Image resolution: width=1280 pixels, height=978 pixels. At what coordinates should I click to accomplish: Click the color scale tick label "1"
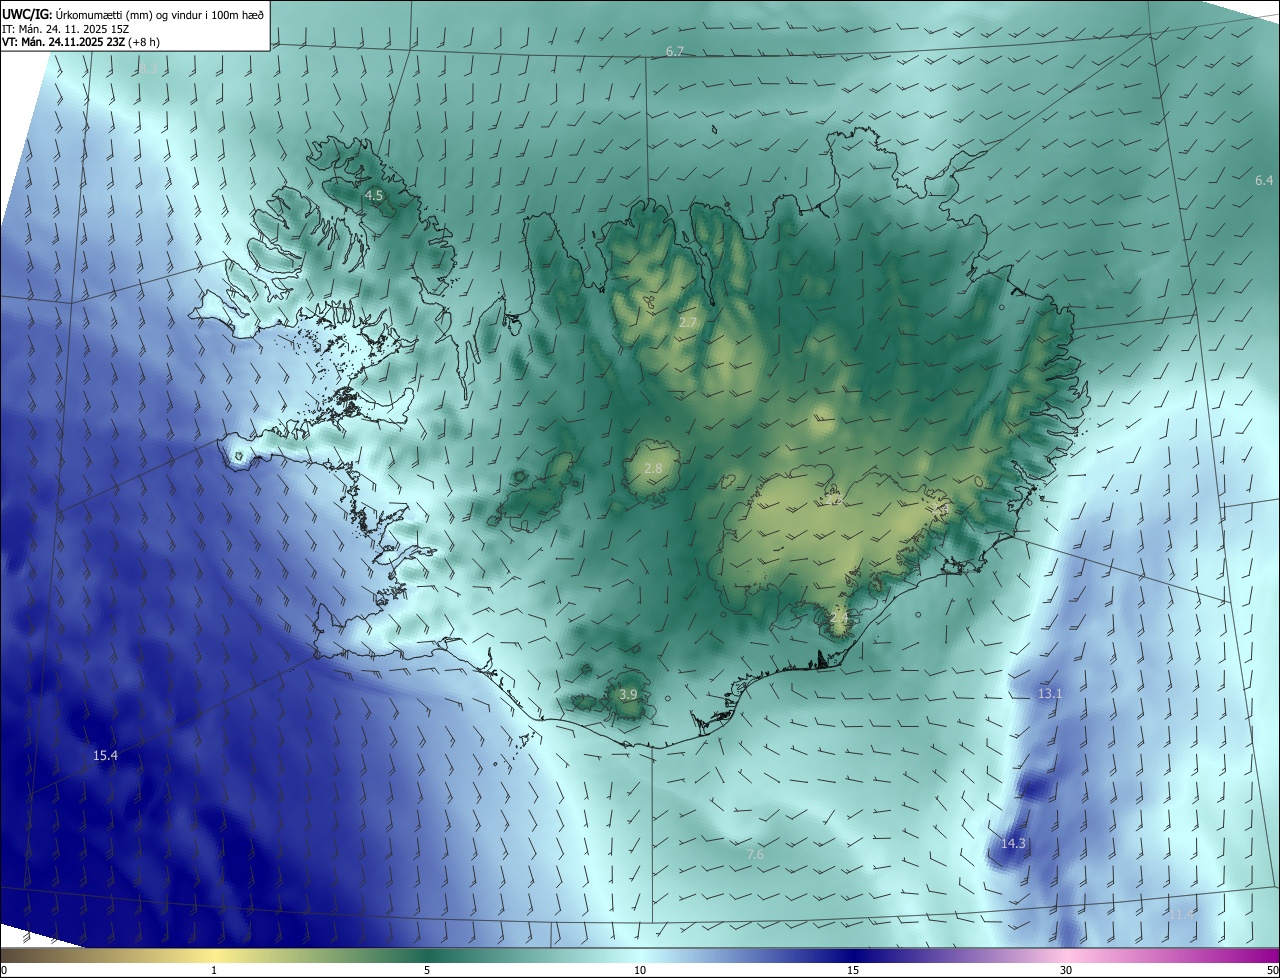(214, 971)
